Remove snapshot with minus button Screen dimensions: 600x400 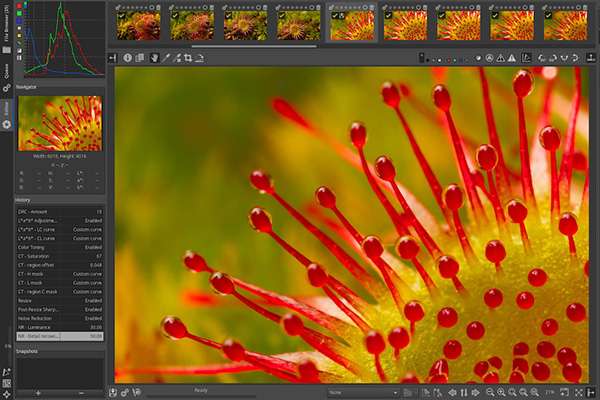coord(81,393)
